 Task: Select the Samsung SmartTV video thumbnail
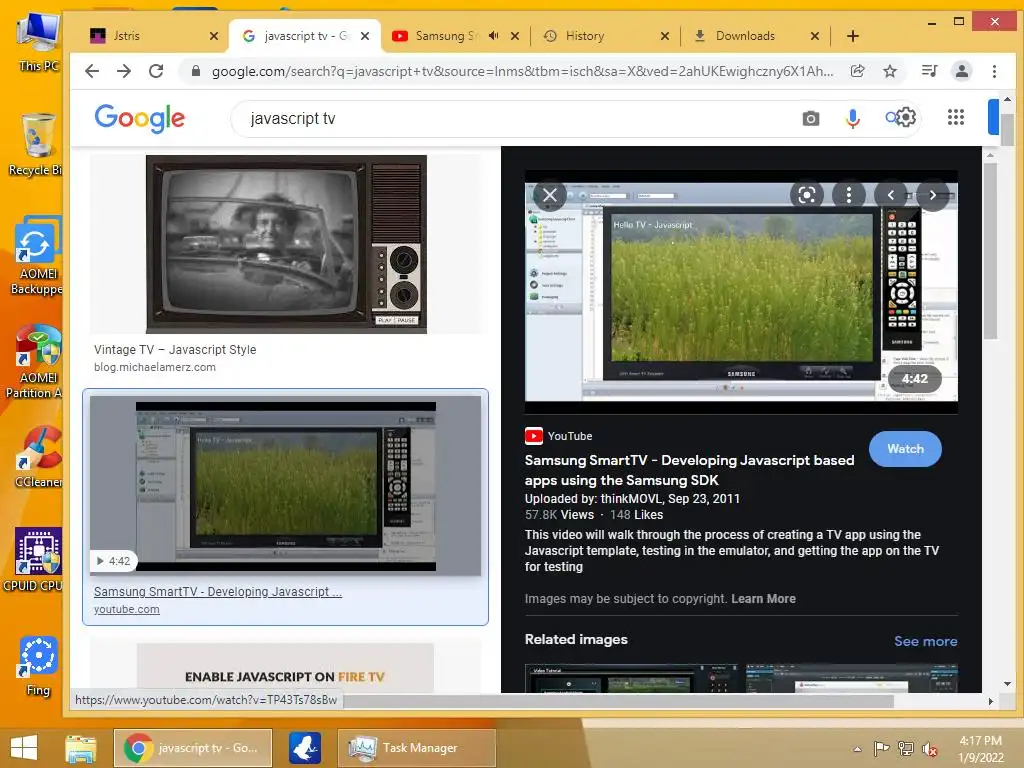coord(285,486)
